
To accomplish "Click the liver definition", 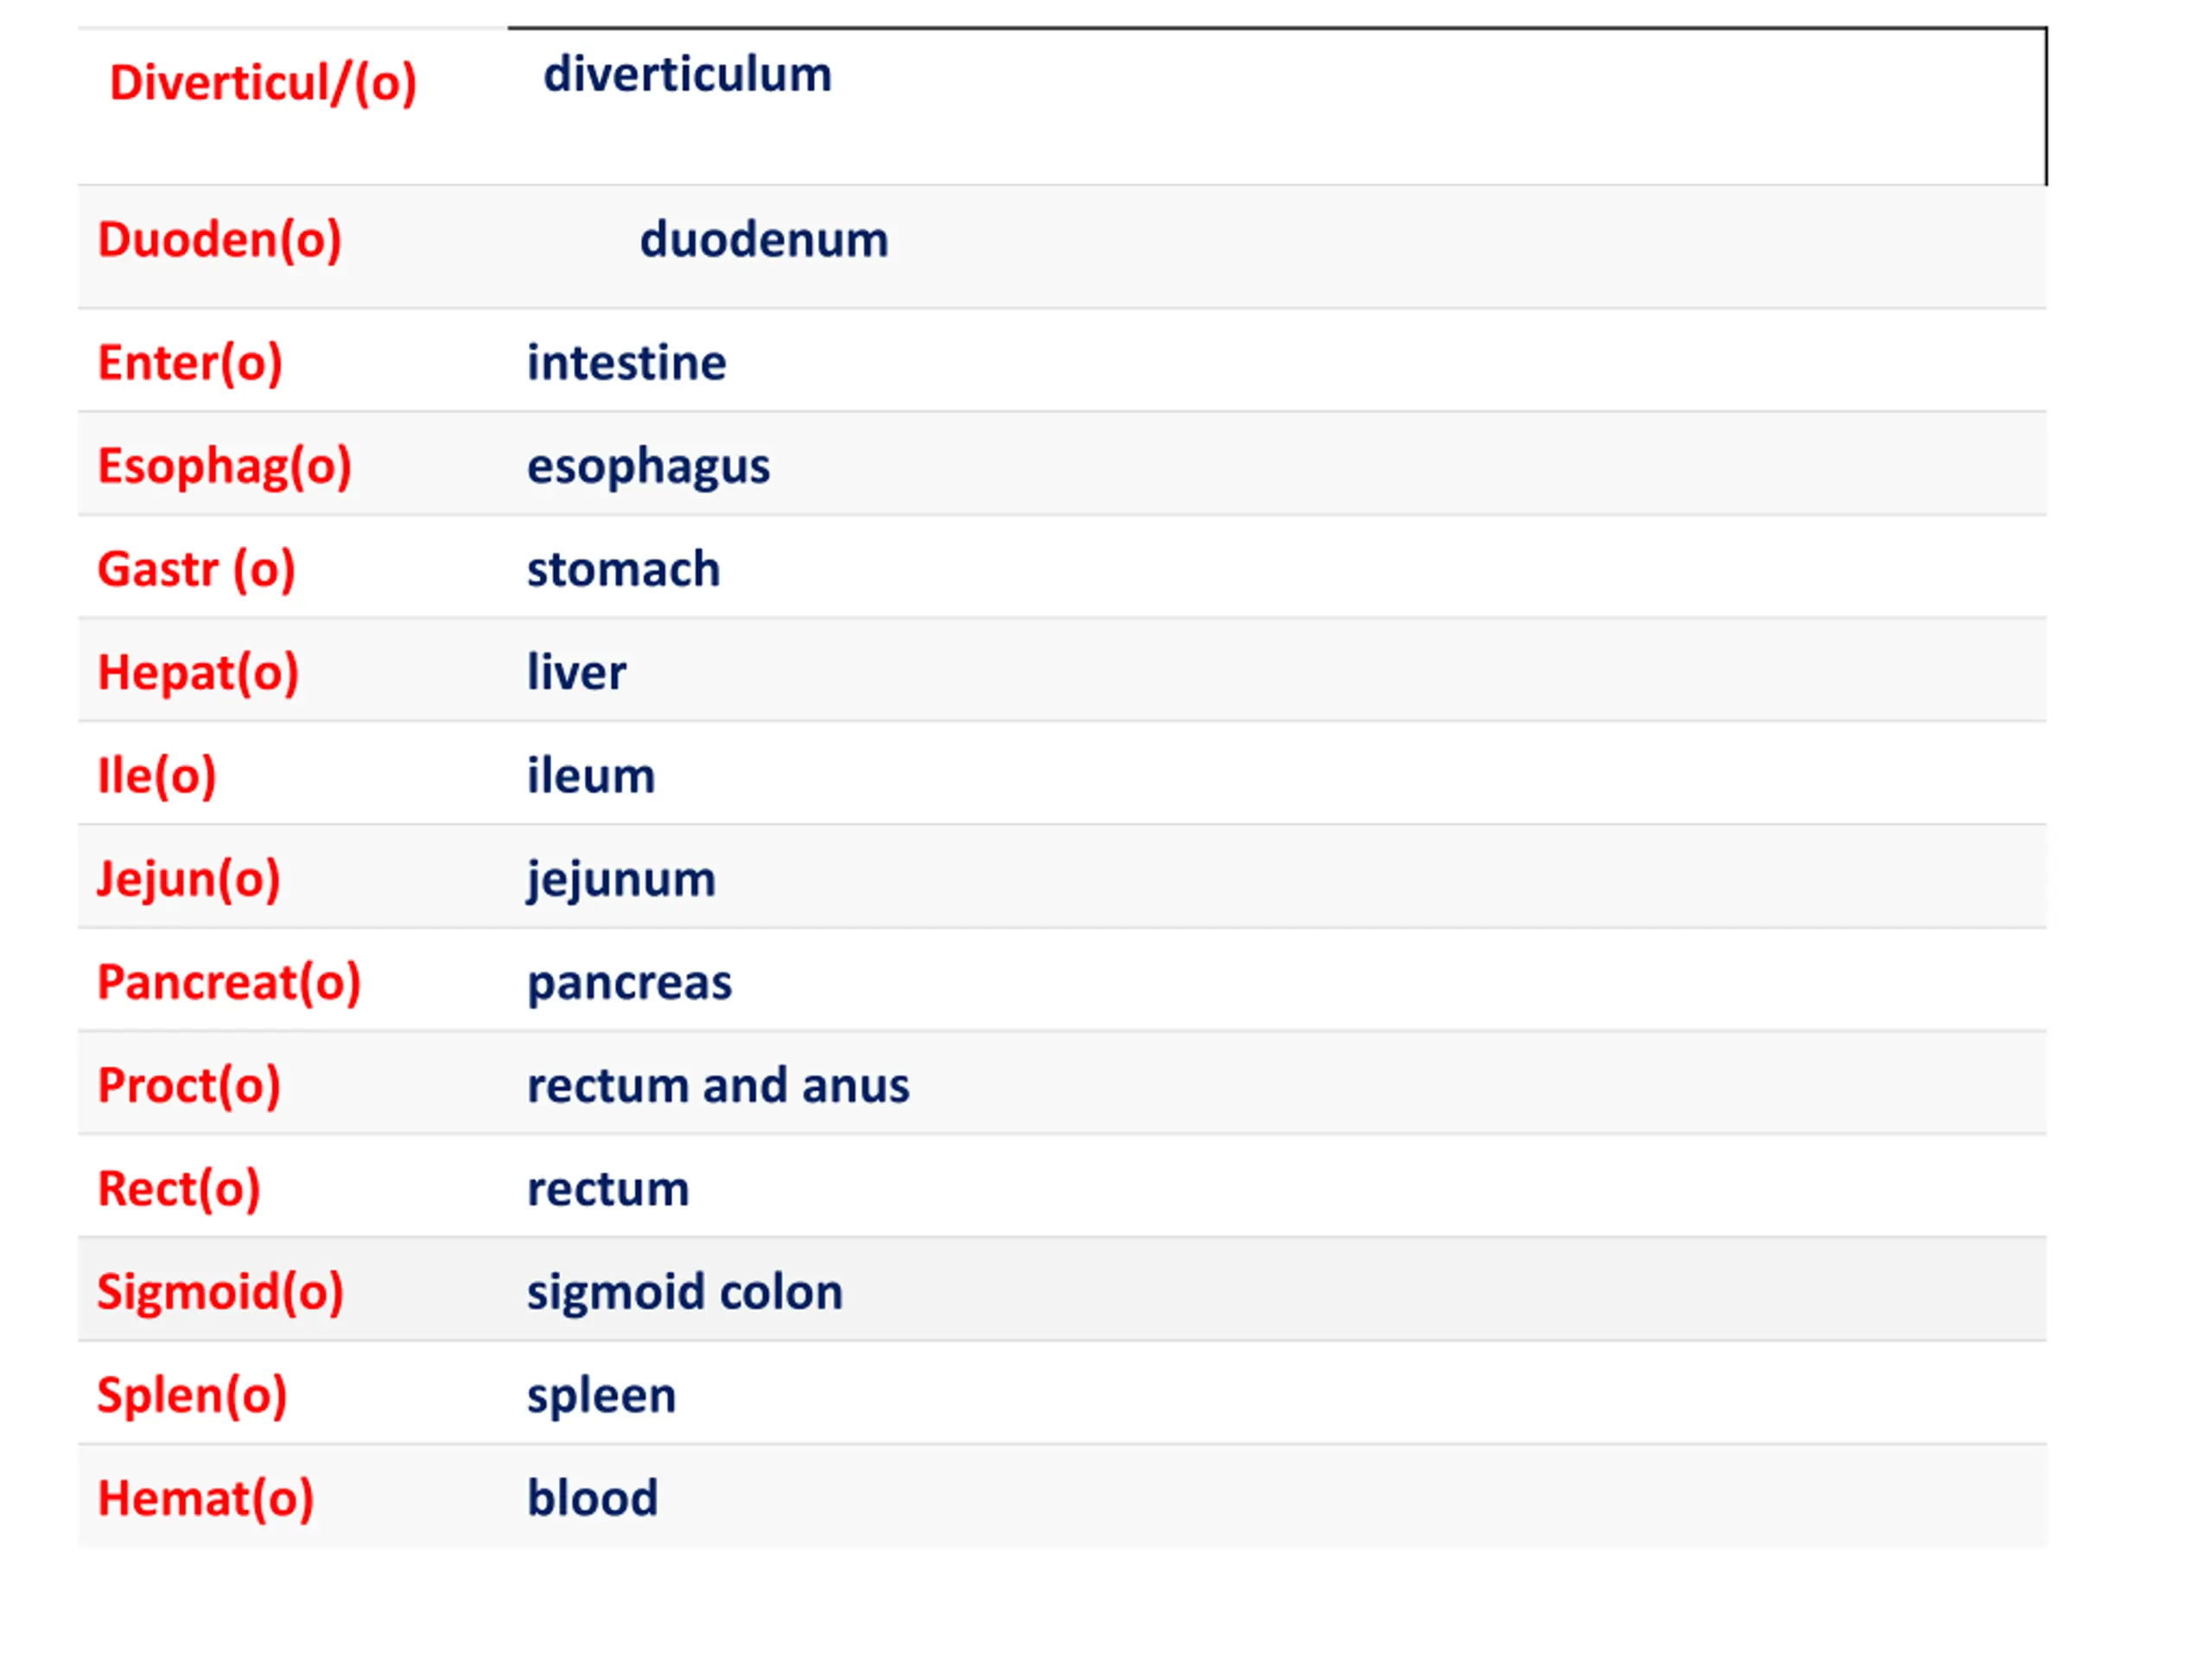I will 577,673.
